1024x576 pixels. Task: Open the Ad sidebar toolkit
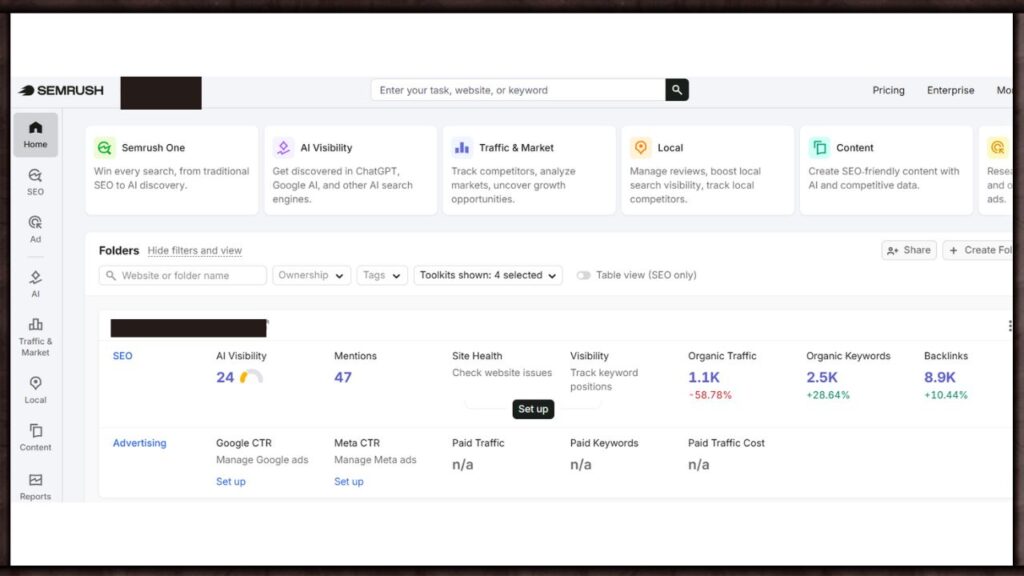pos(35,229)
